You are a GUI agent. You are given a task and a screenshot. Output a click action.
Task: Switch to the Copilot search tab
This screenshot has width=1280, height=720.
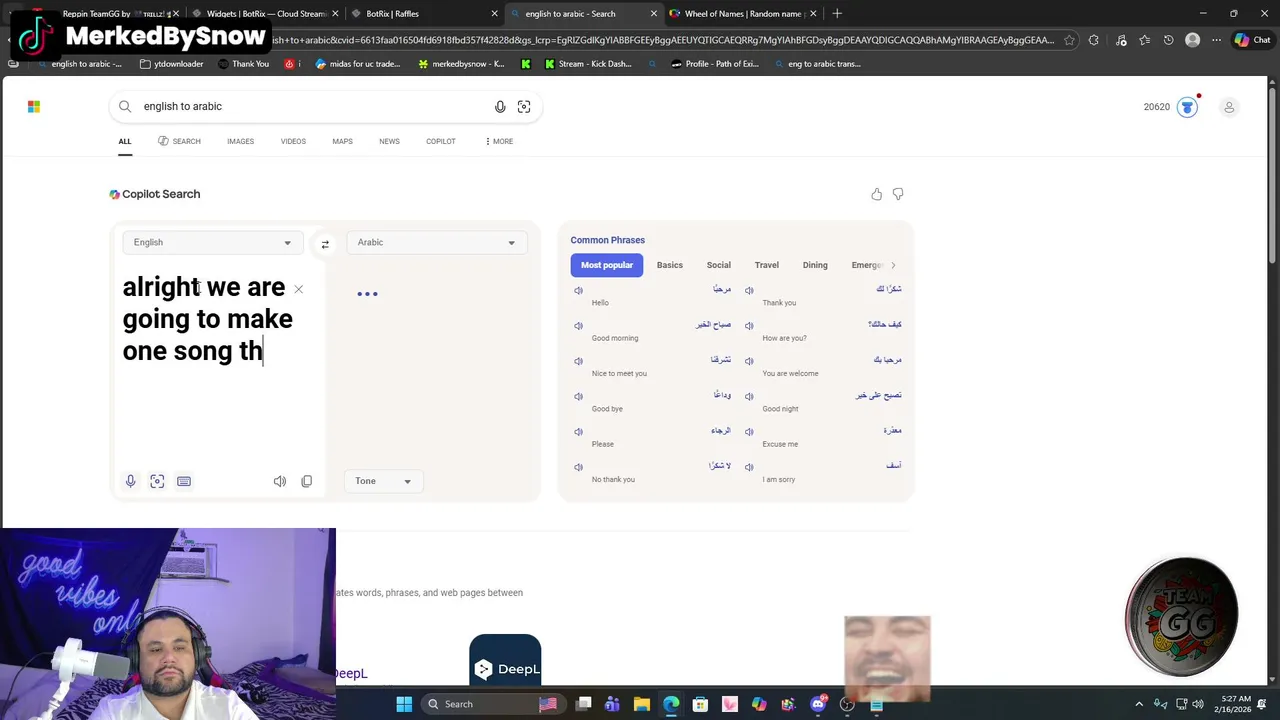coord(441,141)
